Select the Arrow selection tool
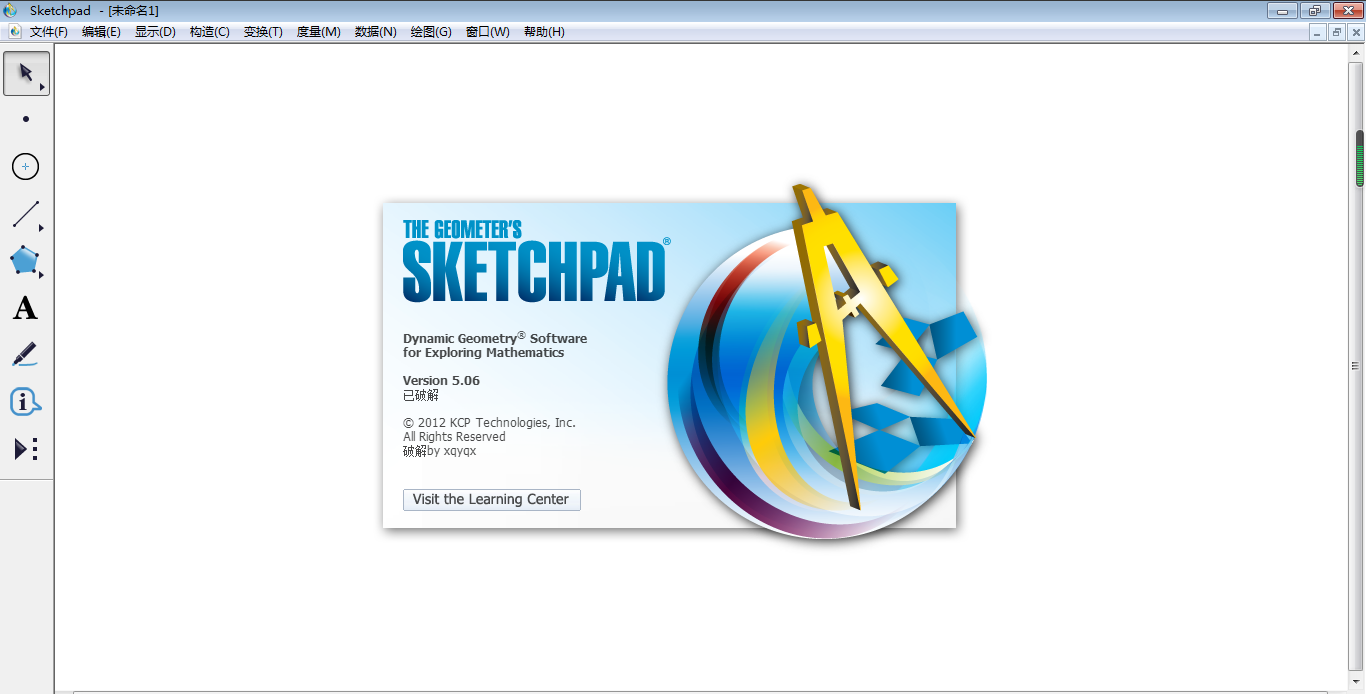The width and height of the screenshot is (1366, 694). click(26, 73)
